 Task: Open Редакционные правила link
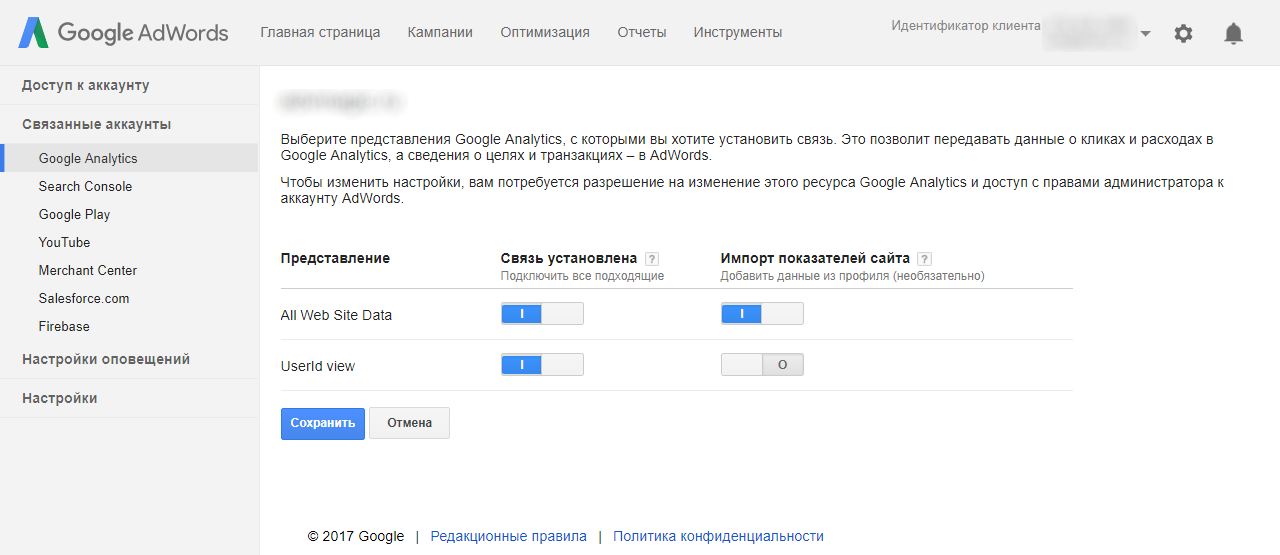(x=509, y=536)
